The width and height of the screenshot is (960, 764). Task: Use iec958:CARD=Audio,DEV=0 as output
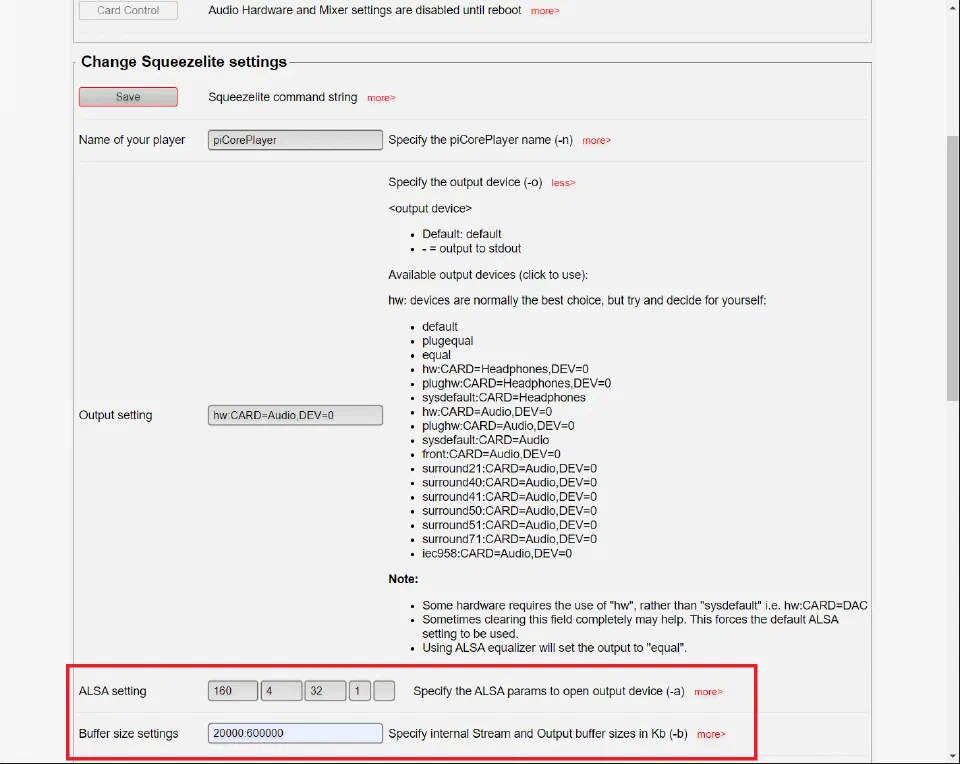click(497, 553)
